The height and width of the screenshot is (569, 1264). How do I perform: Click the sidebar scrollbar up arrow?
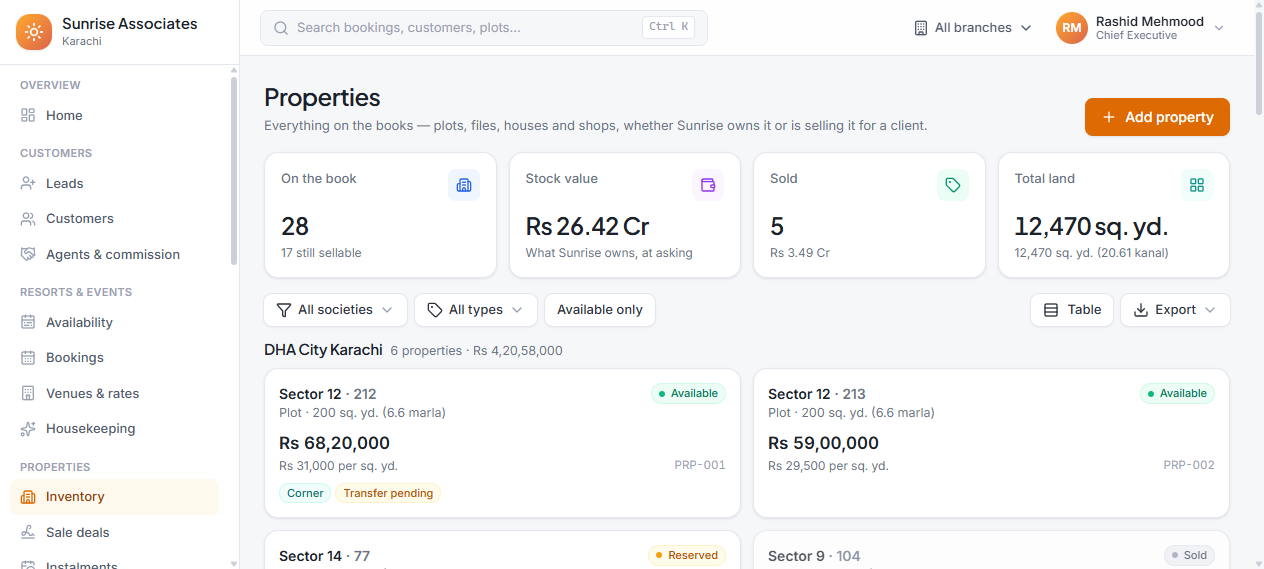[234, 71]
